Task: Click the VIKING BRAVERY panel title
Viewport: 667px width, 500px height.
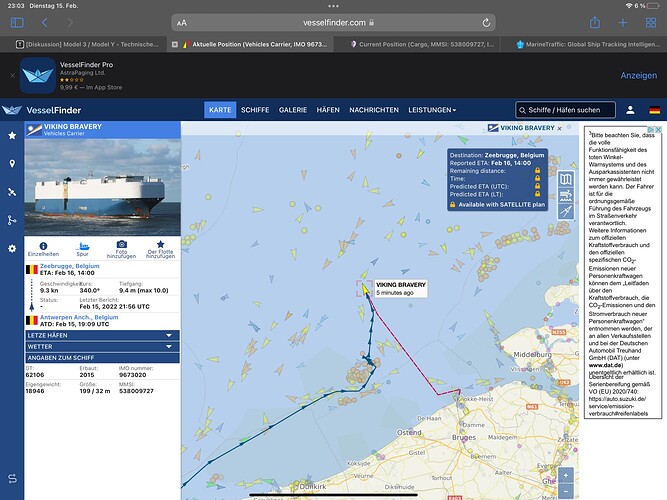Action: 73,126
